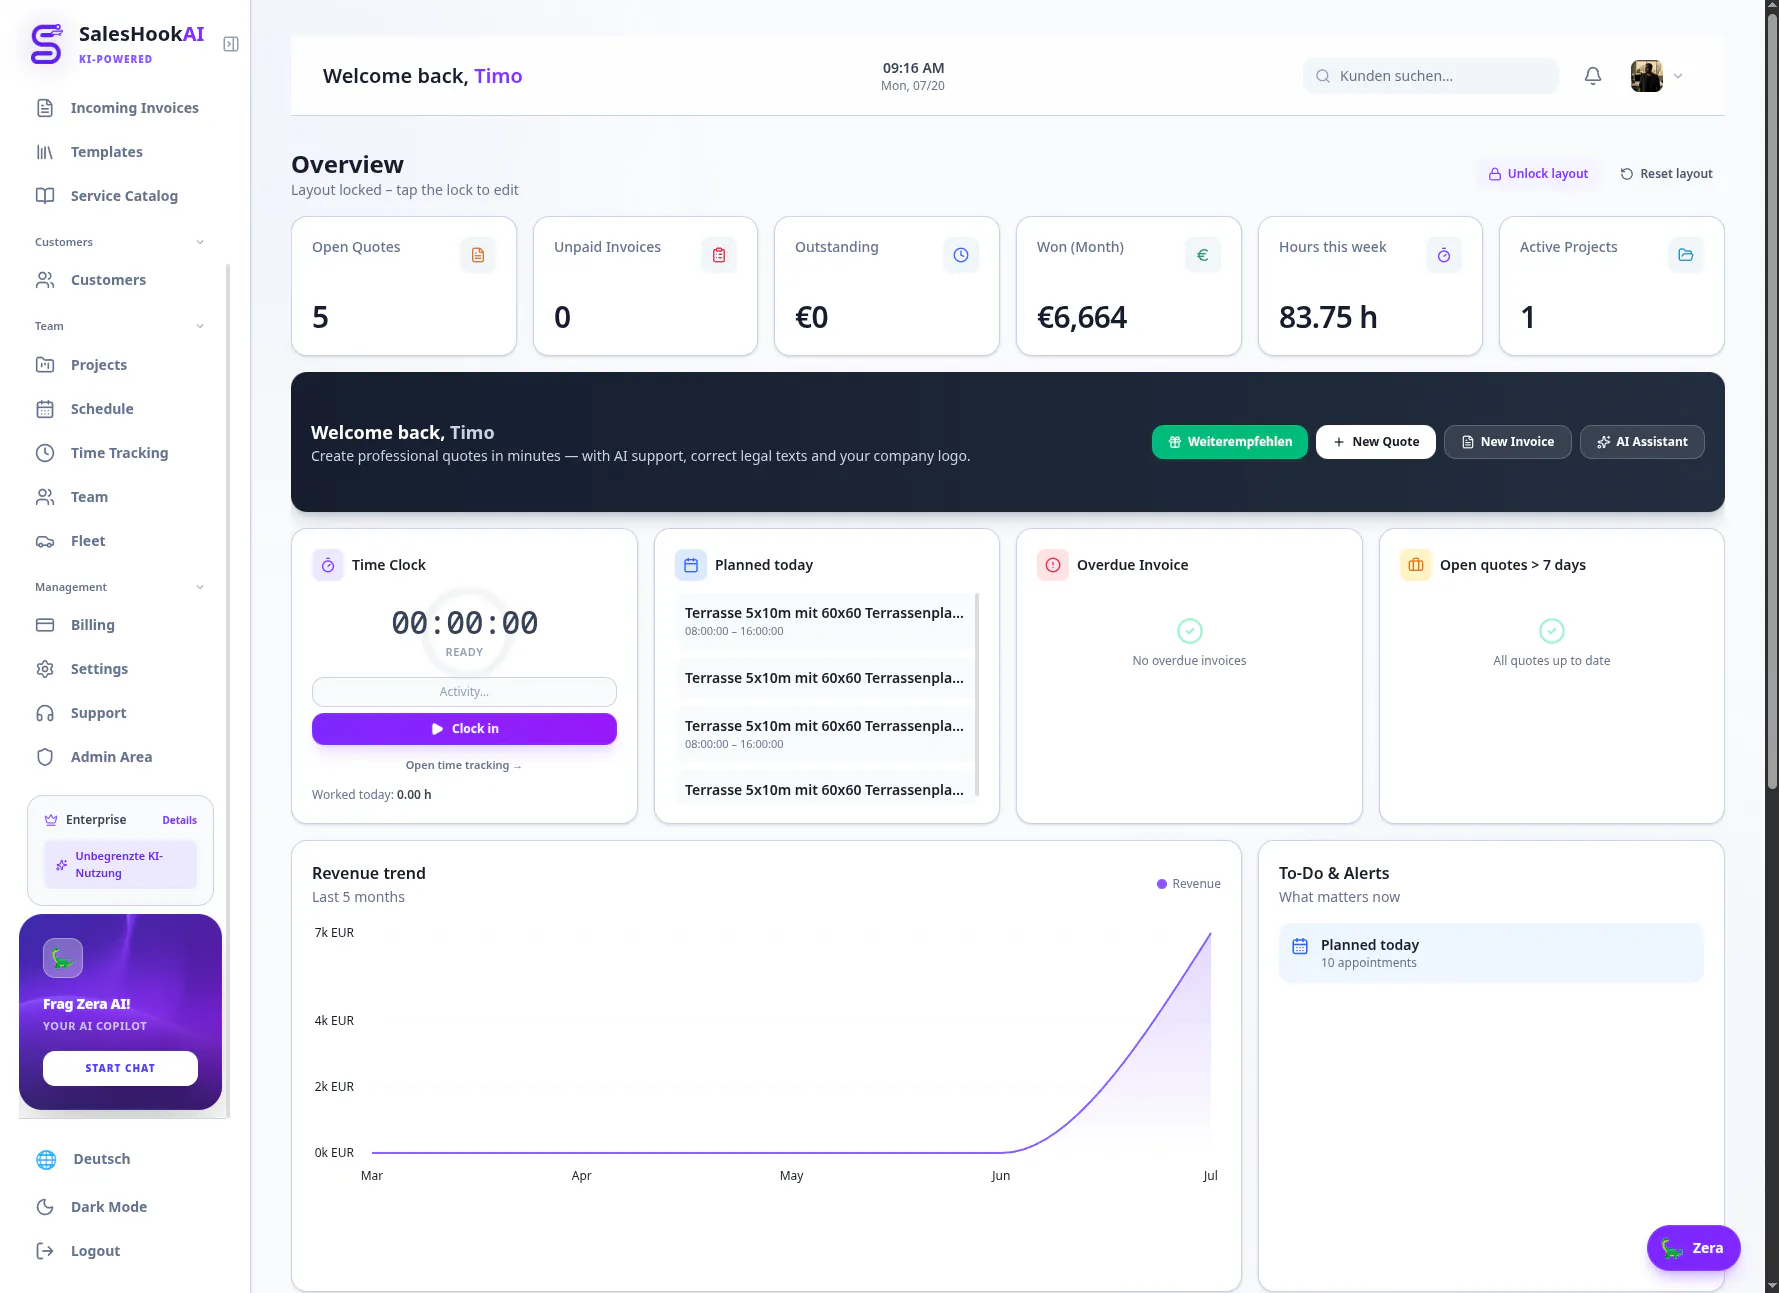Click the Kunden suchen search field
Image resolution: width=1779 pixels, height=1293 pixels.
(1430, 76)
